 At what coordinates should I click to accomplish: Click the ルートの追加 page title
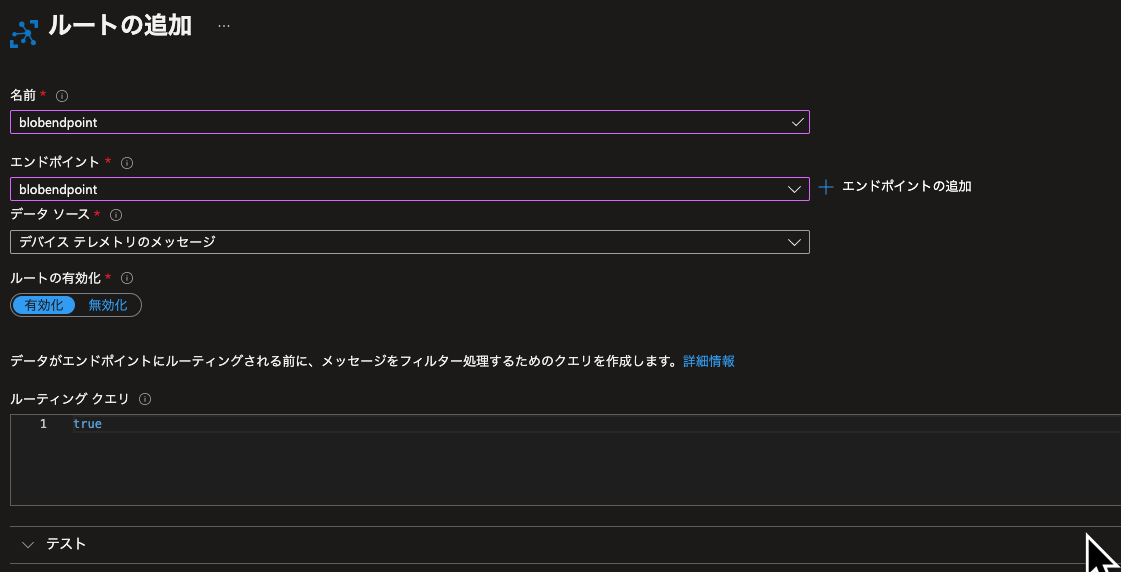(119, 26)
